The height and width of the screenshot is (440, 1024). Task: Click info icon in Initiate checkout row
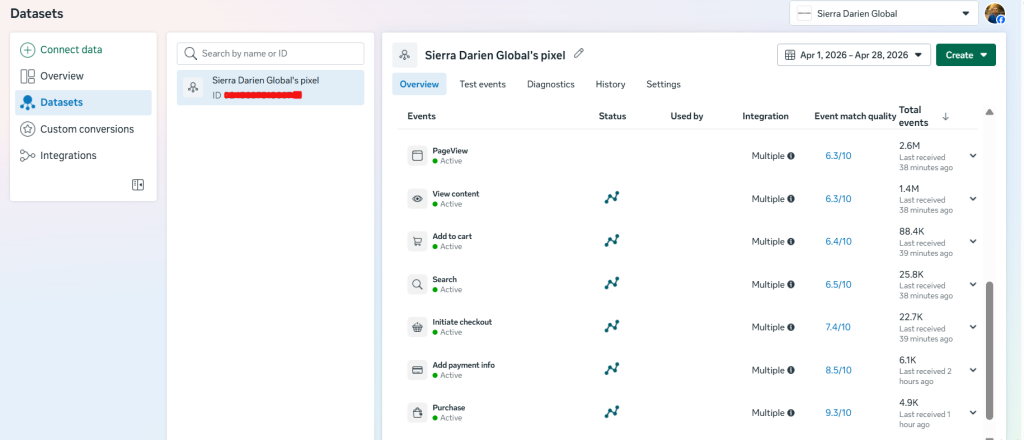[x=791, y=327]
